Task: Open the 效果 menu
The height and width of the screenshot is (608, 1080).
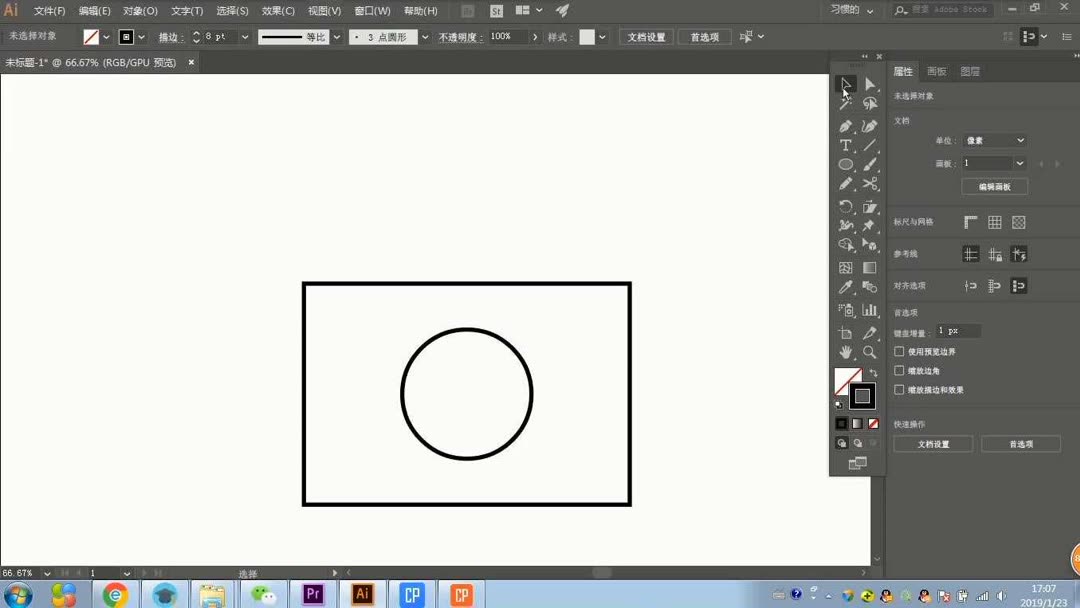Action: click(x=277, y=10)
